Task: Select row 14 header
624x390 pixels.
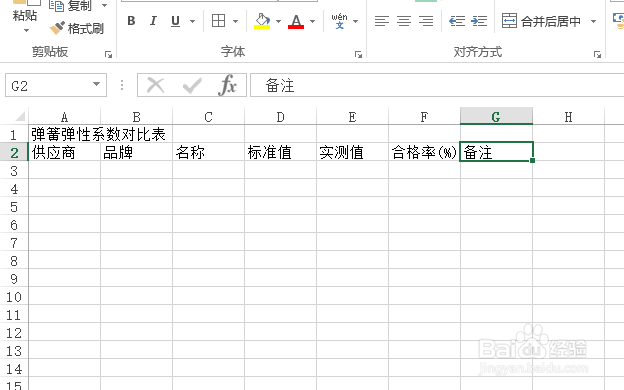Action: coord(14,369)
